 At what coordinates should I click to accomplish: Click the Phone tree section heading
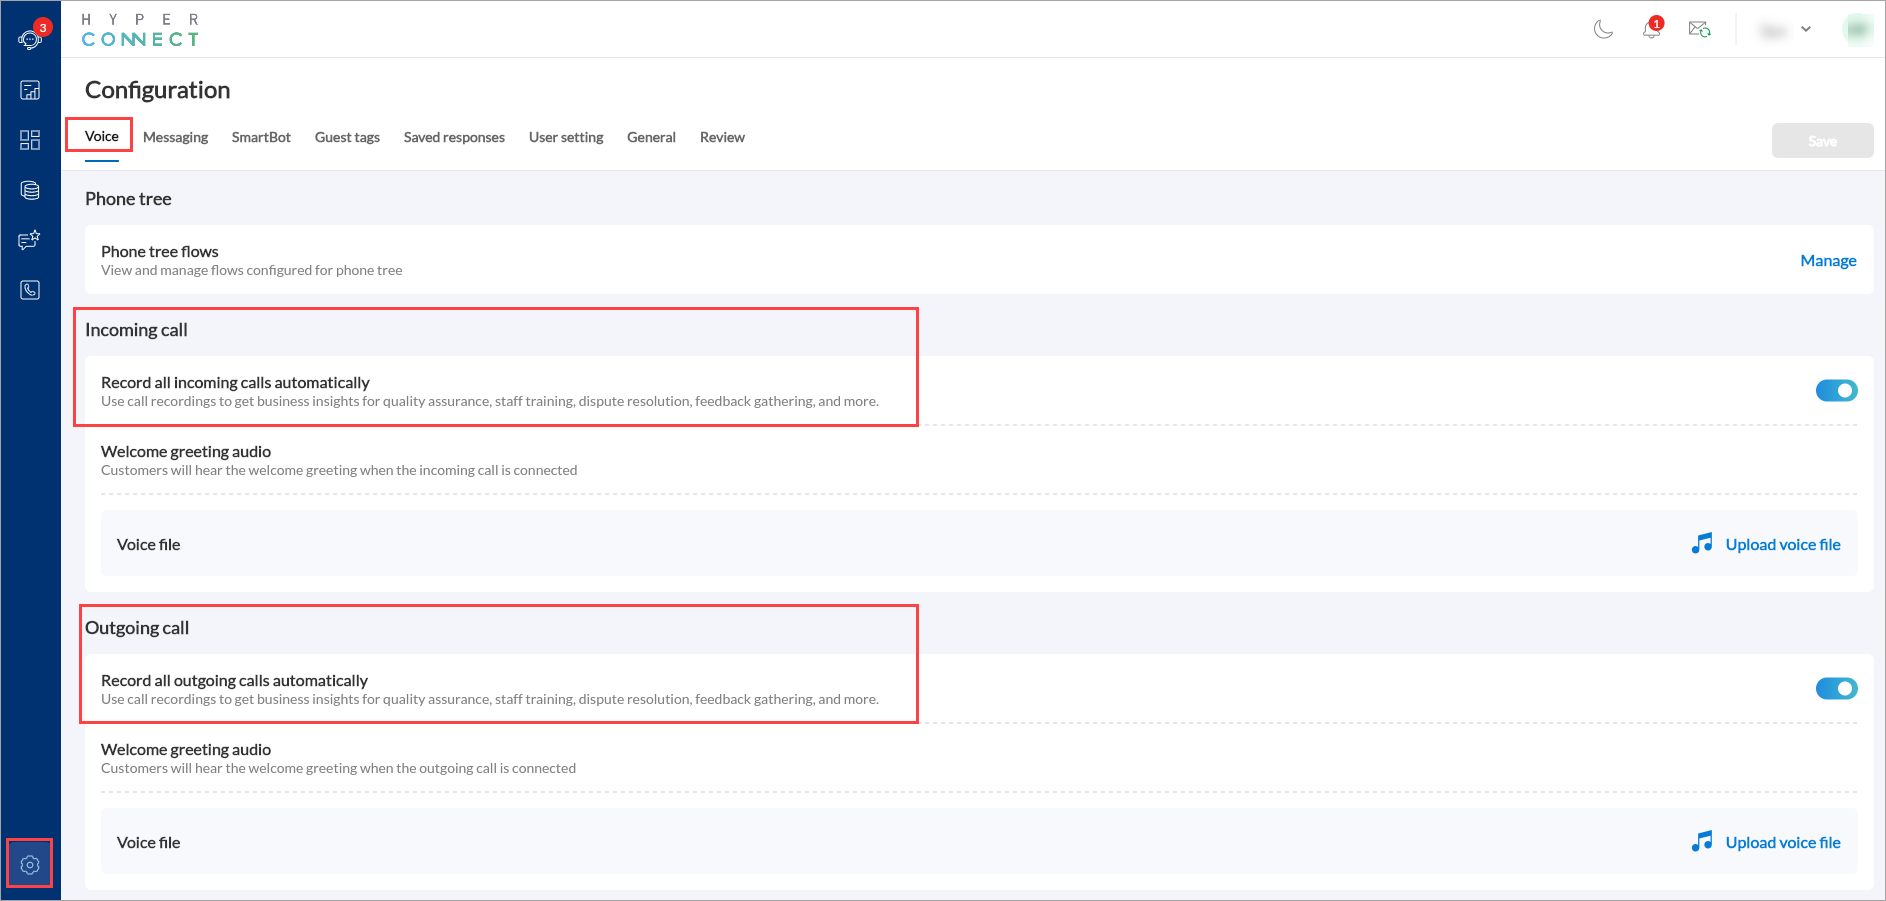click(128, 199)
